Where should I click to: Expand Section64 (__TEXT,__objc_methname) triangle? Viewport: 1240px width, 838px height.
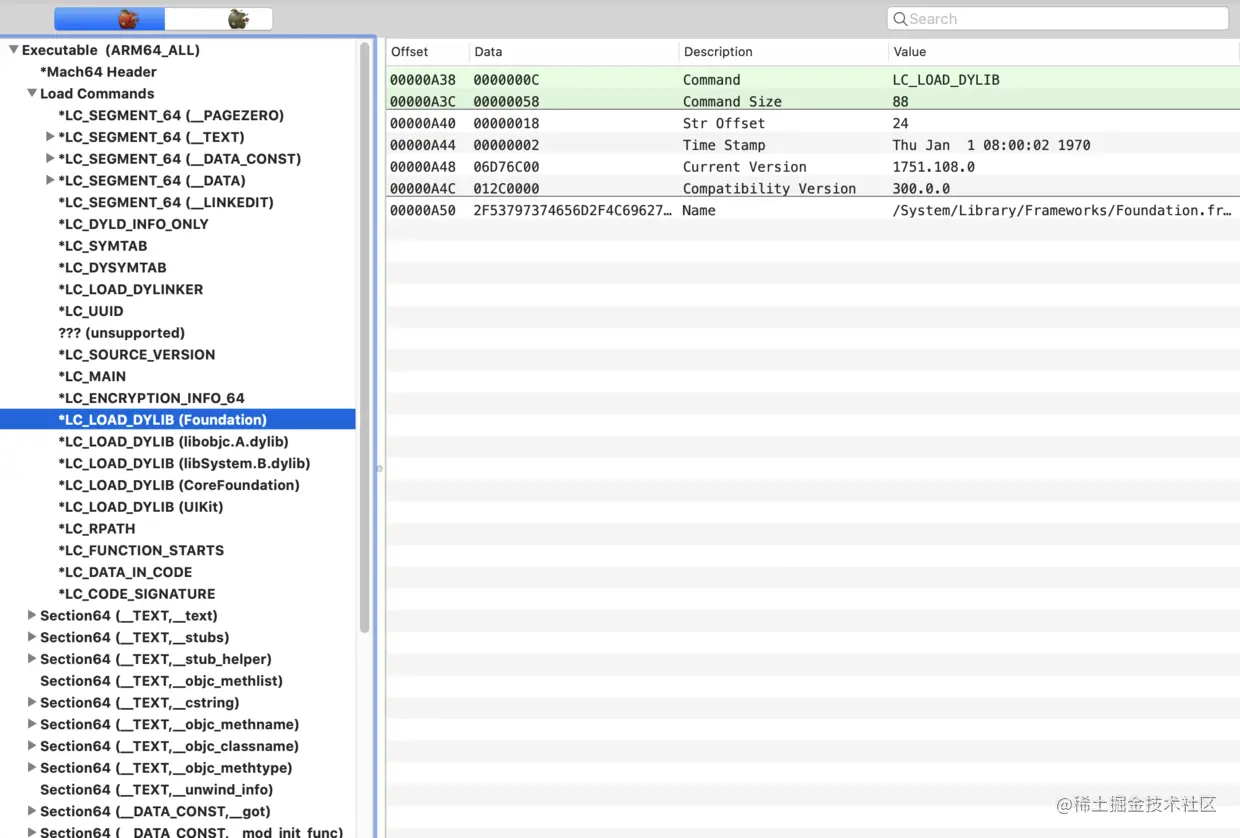tap(32, 725)
